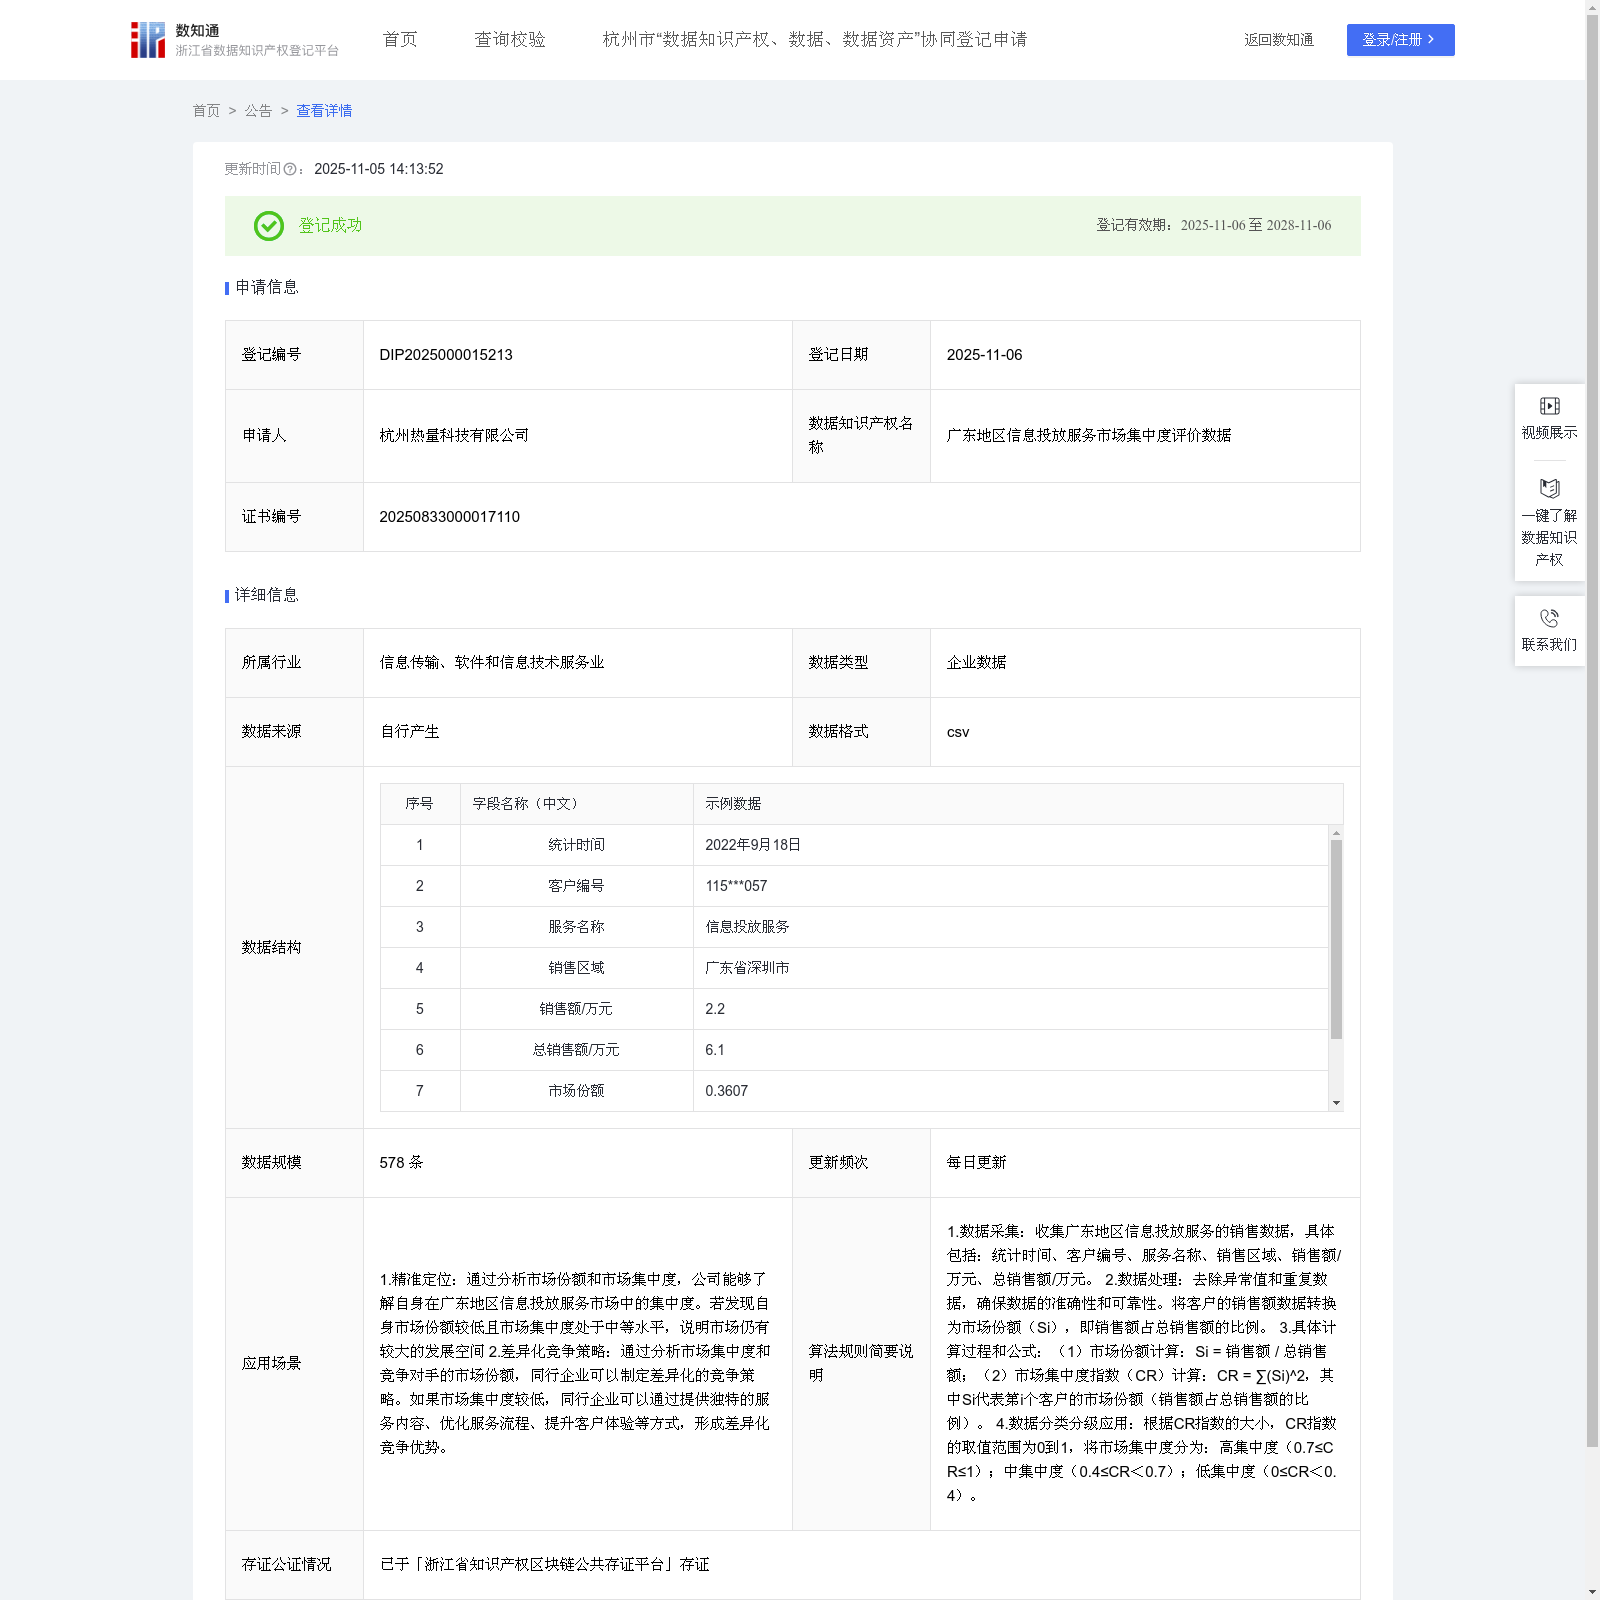Select registration number DIP2025000015213
Screen dimensions: 1600x1600
click(x=446, y=355)
